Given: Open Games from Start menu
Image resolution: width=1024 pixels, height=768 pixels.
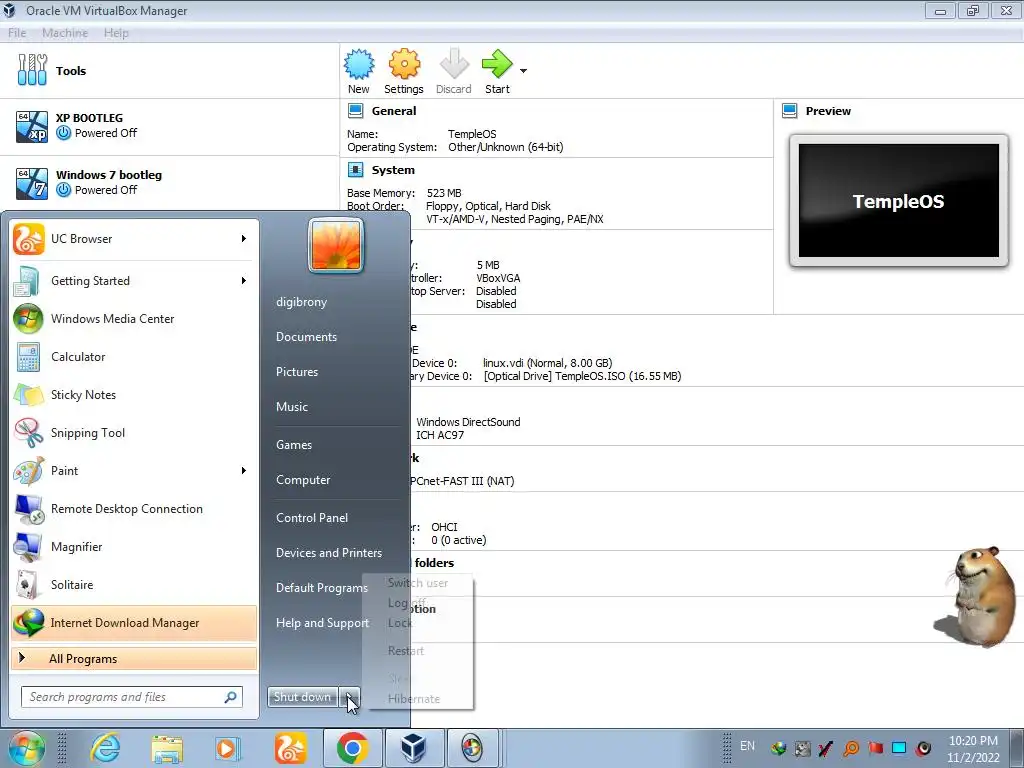Looking at the screenshot, I should pyautogui.click(x=294, y=445).
